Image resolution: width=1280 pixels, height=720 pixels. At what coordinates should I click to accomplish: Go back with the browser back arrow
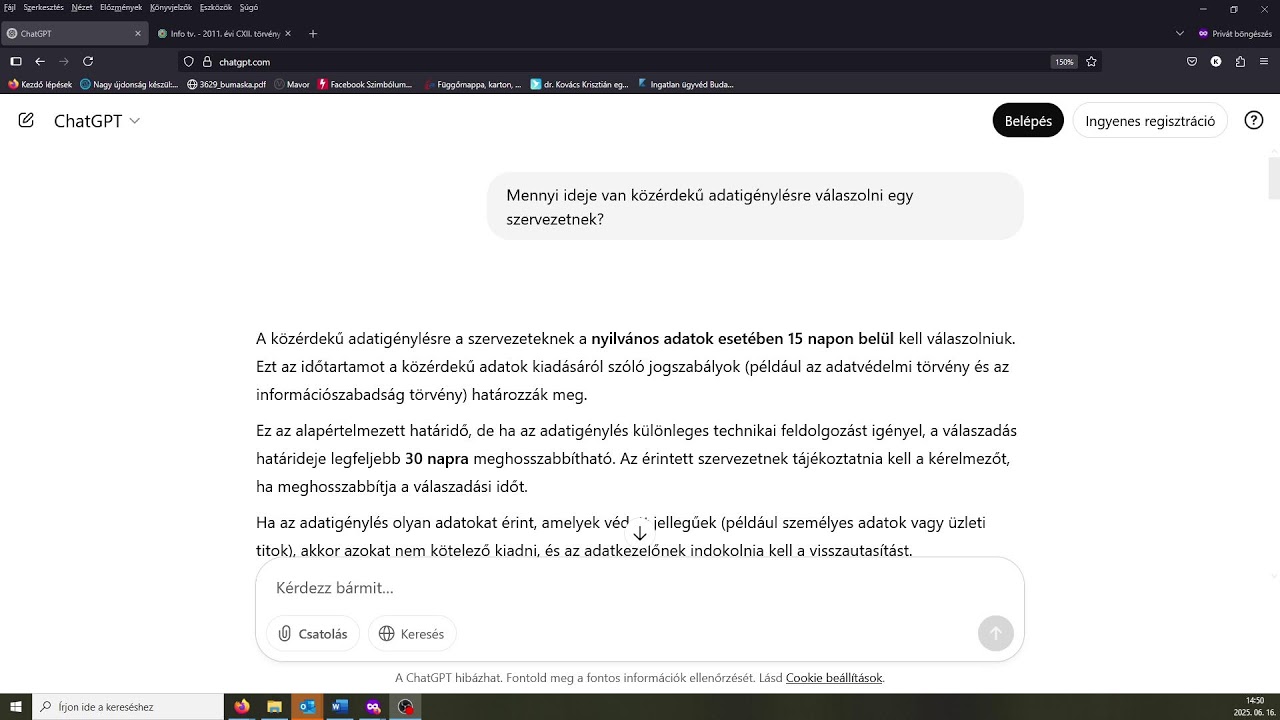tap(40, 61)
